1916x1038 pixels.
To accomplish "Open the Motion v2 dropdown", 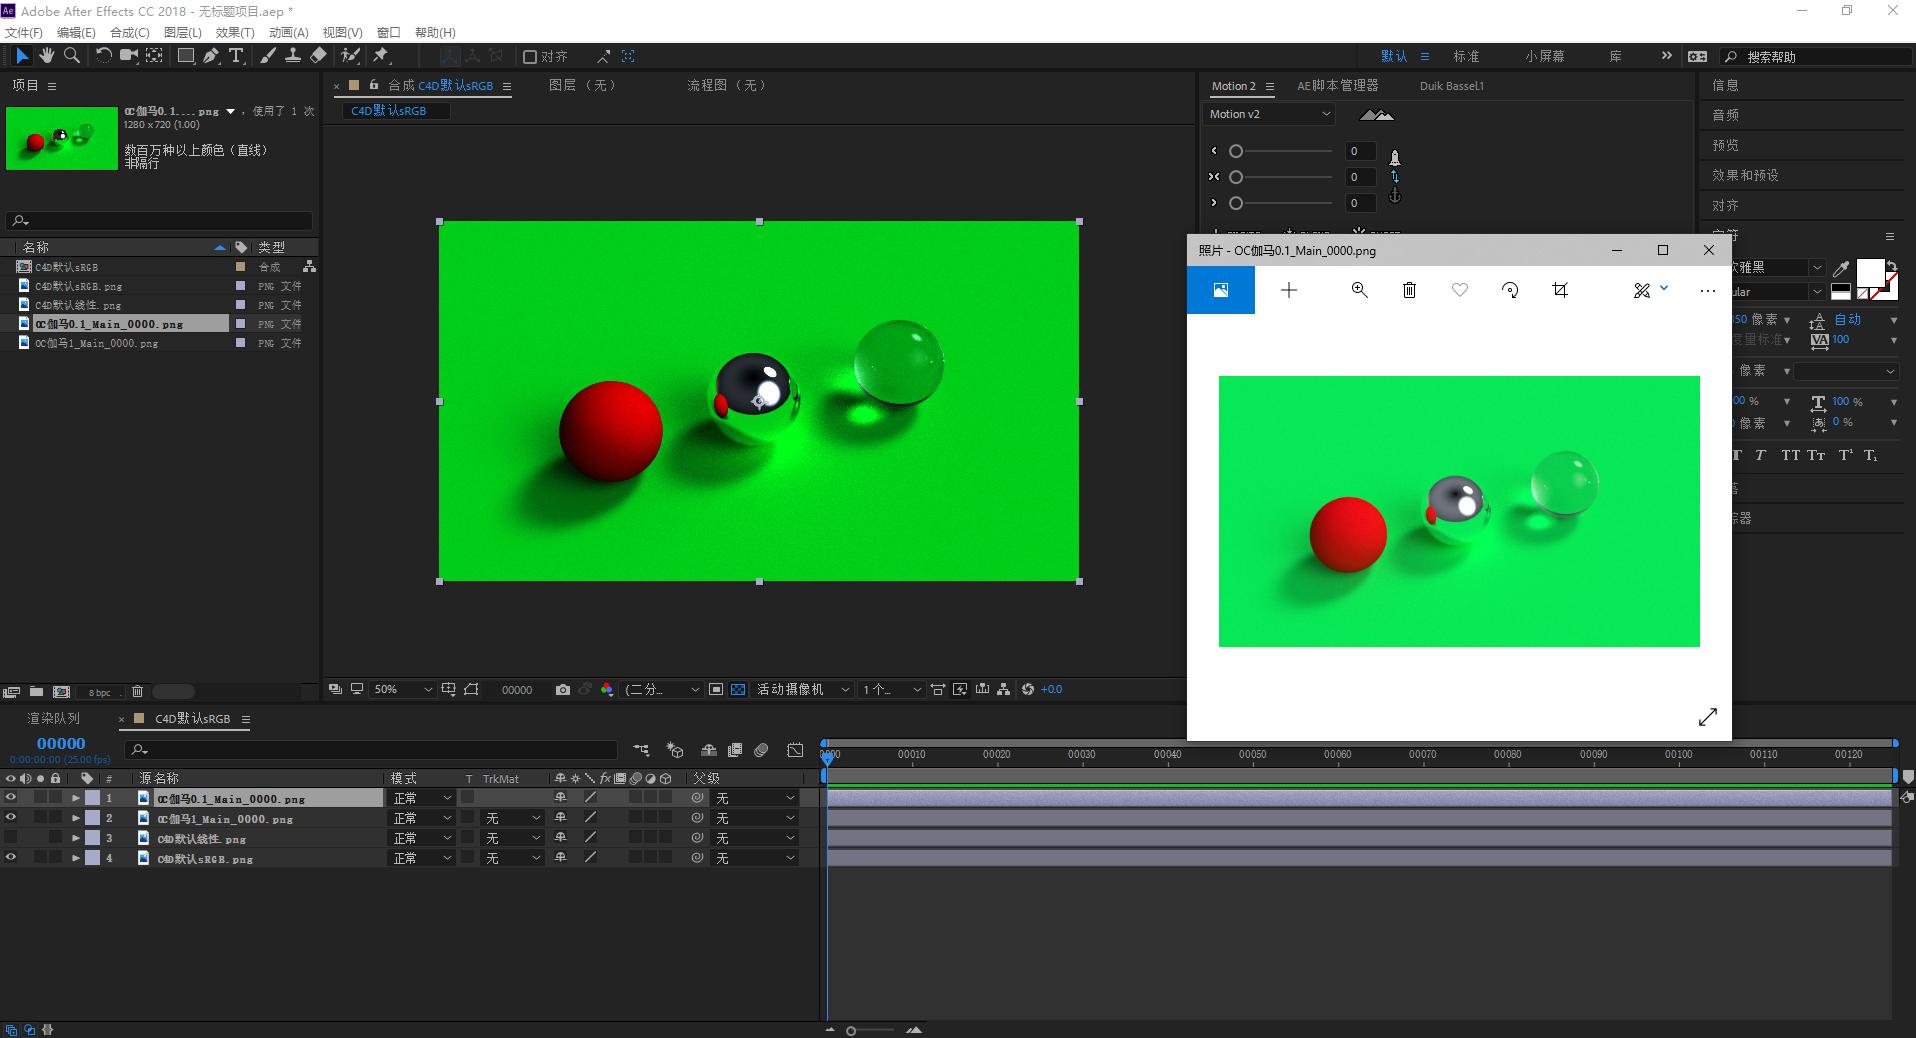I will pos(1270,114).
